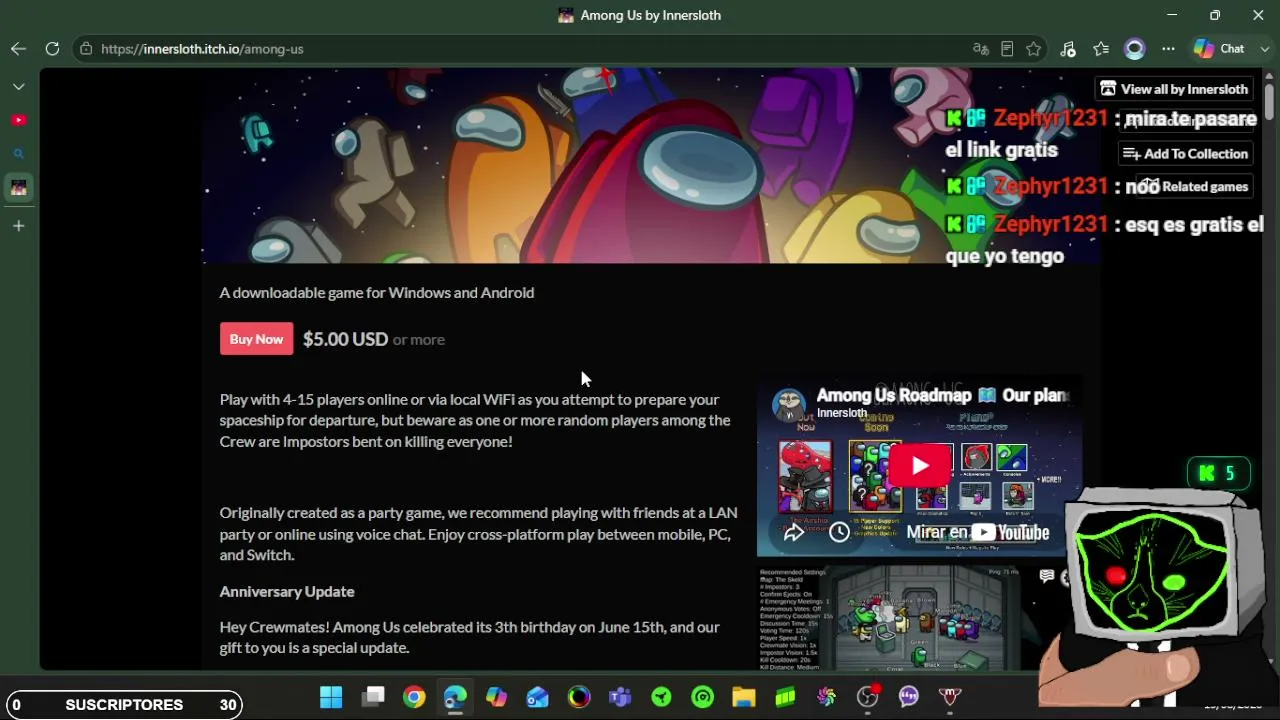Click the '$5.00 USD' price text
Screen dimensions: 1280x720
pyautogui.click(x=345, y=339)
